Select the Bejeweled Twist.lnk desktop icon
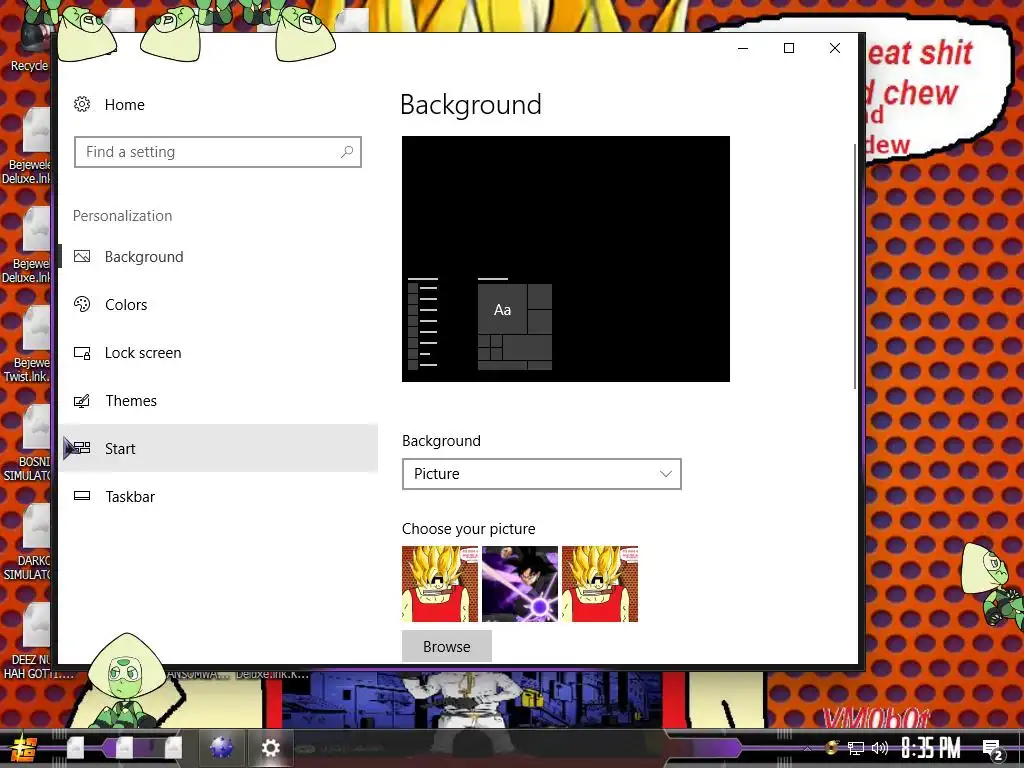The width and height of the screenshot is (1024, 768). click(x=28, y=346)
